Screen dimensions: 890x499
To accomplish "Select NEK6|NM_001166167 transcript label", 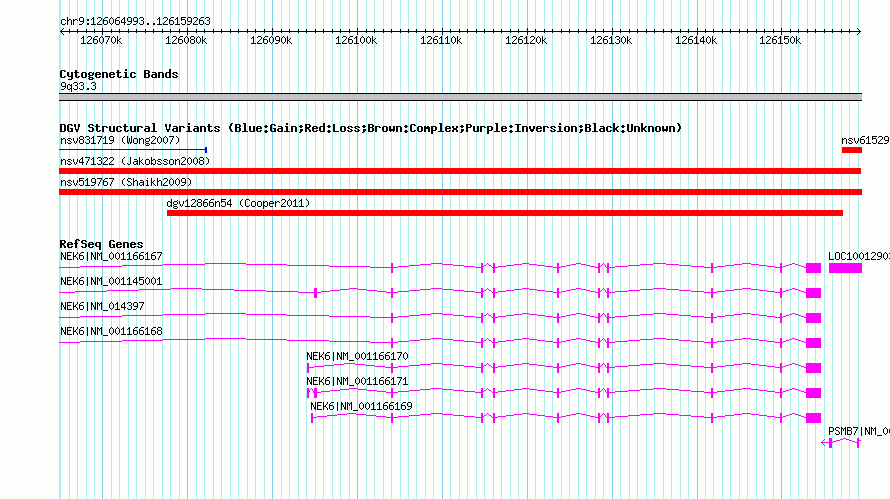I will pyautogui.click(x=111, y=256).
